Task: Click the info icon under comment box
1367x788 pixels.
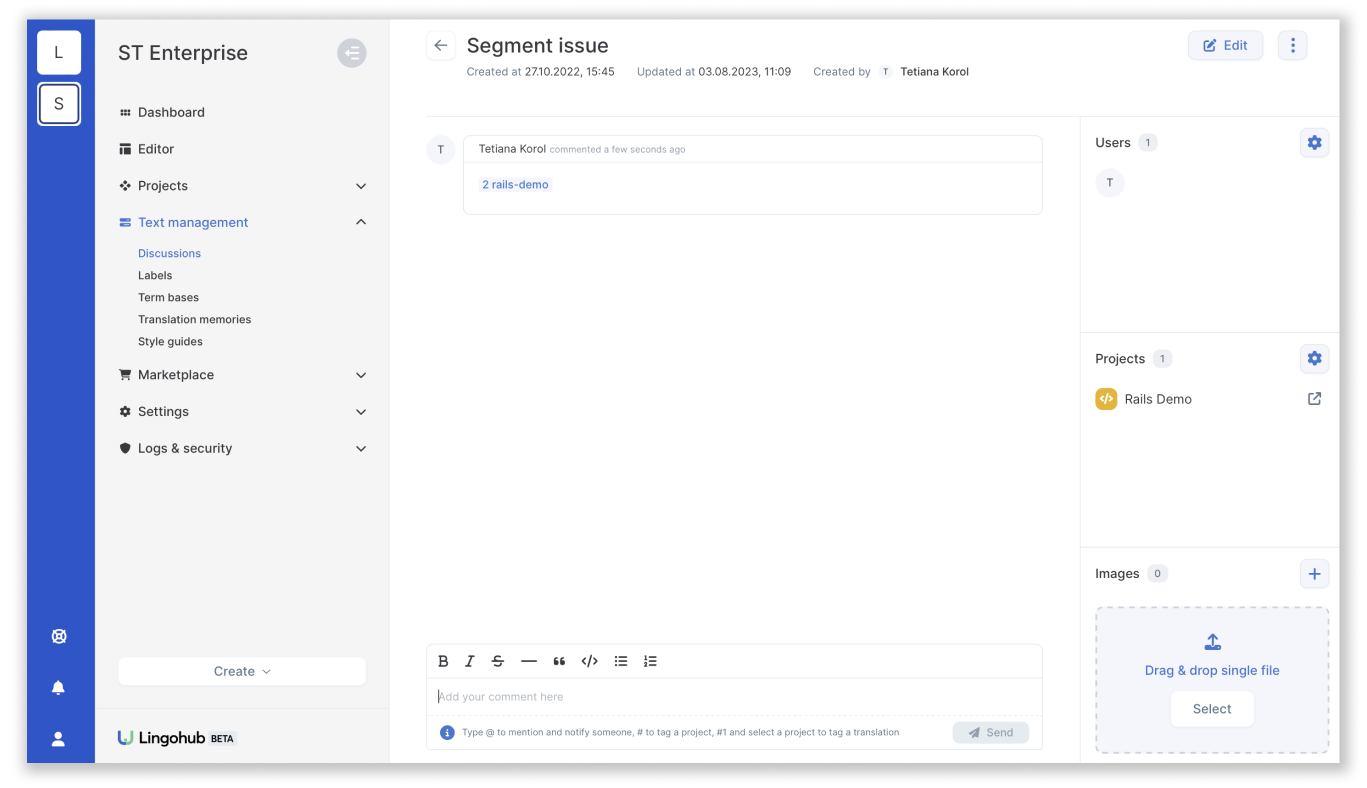Action: click(x=448, y=733)
